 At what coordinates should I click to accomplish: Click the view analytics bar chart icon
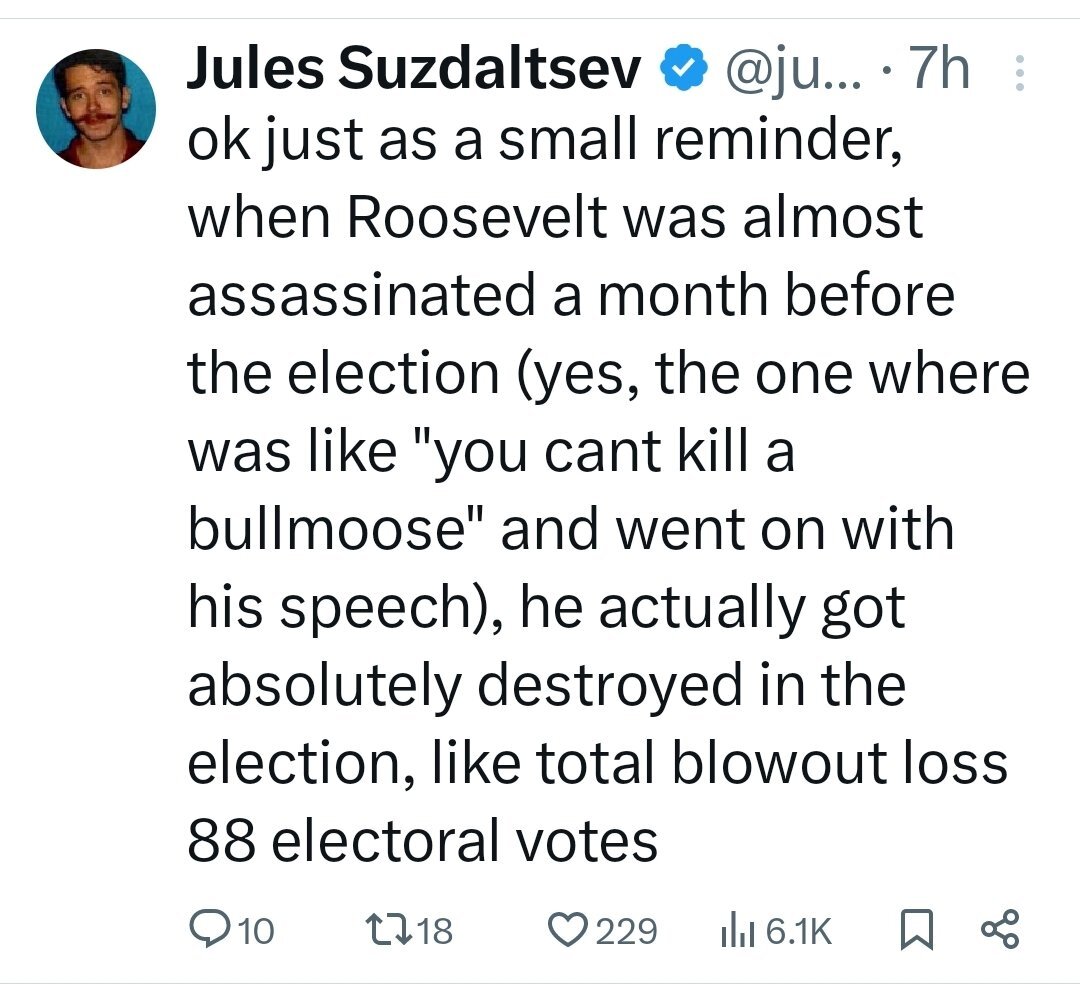[x=737, y=931]
